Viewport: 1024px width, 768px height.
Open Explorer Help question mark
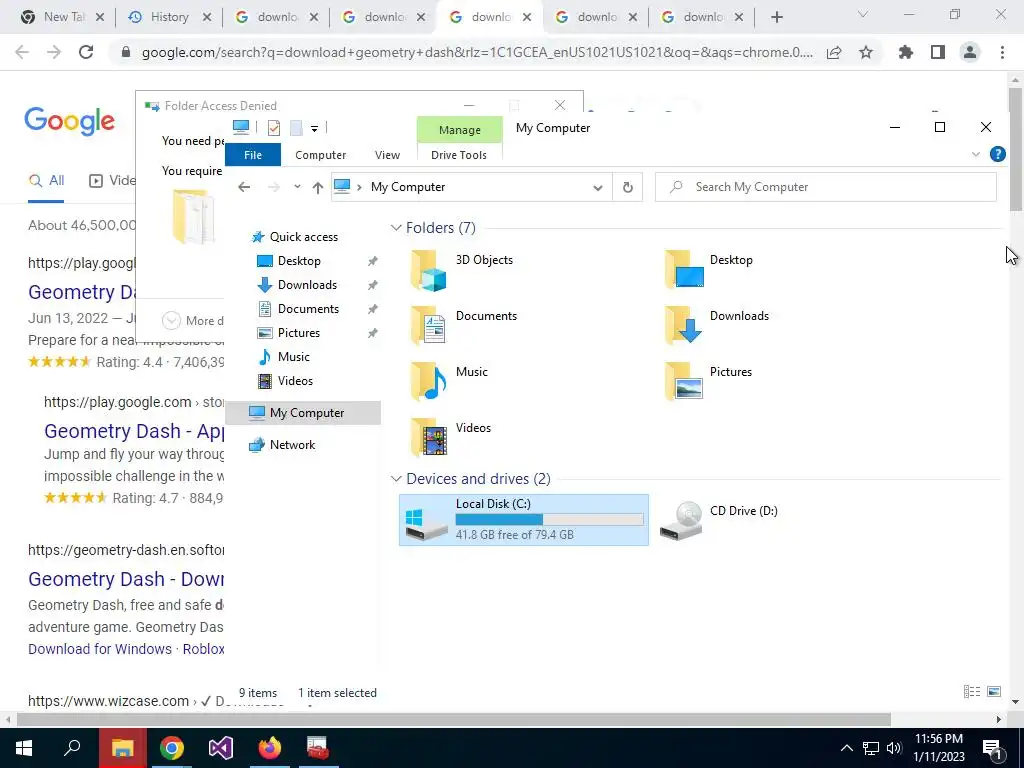pos(997,154)
